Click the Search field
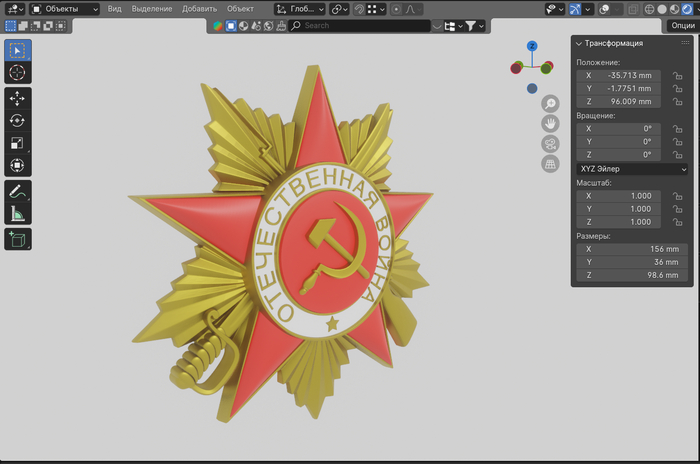This screenshot has height=464, width=700. [360, 26]
